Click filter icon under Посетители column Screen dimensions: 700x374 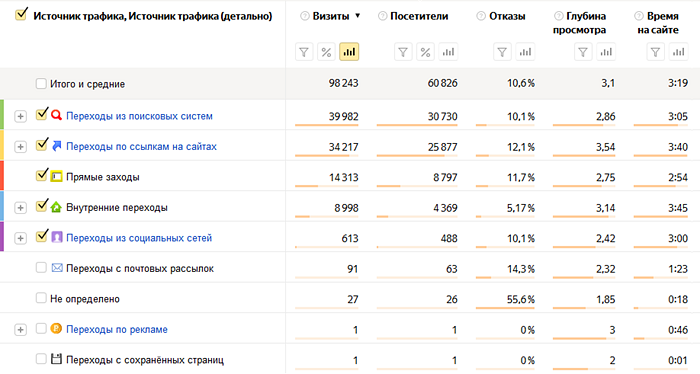click(403, 52)
